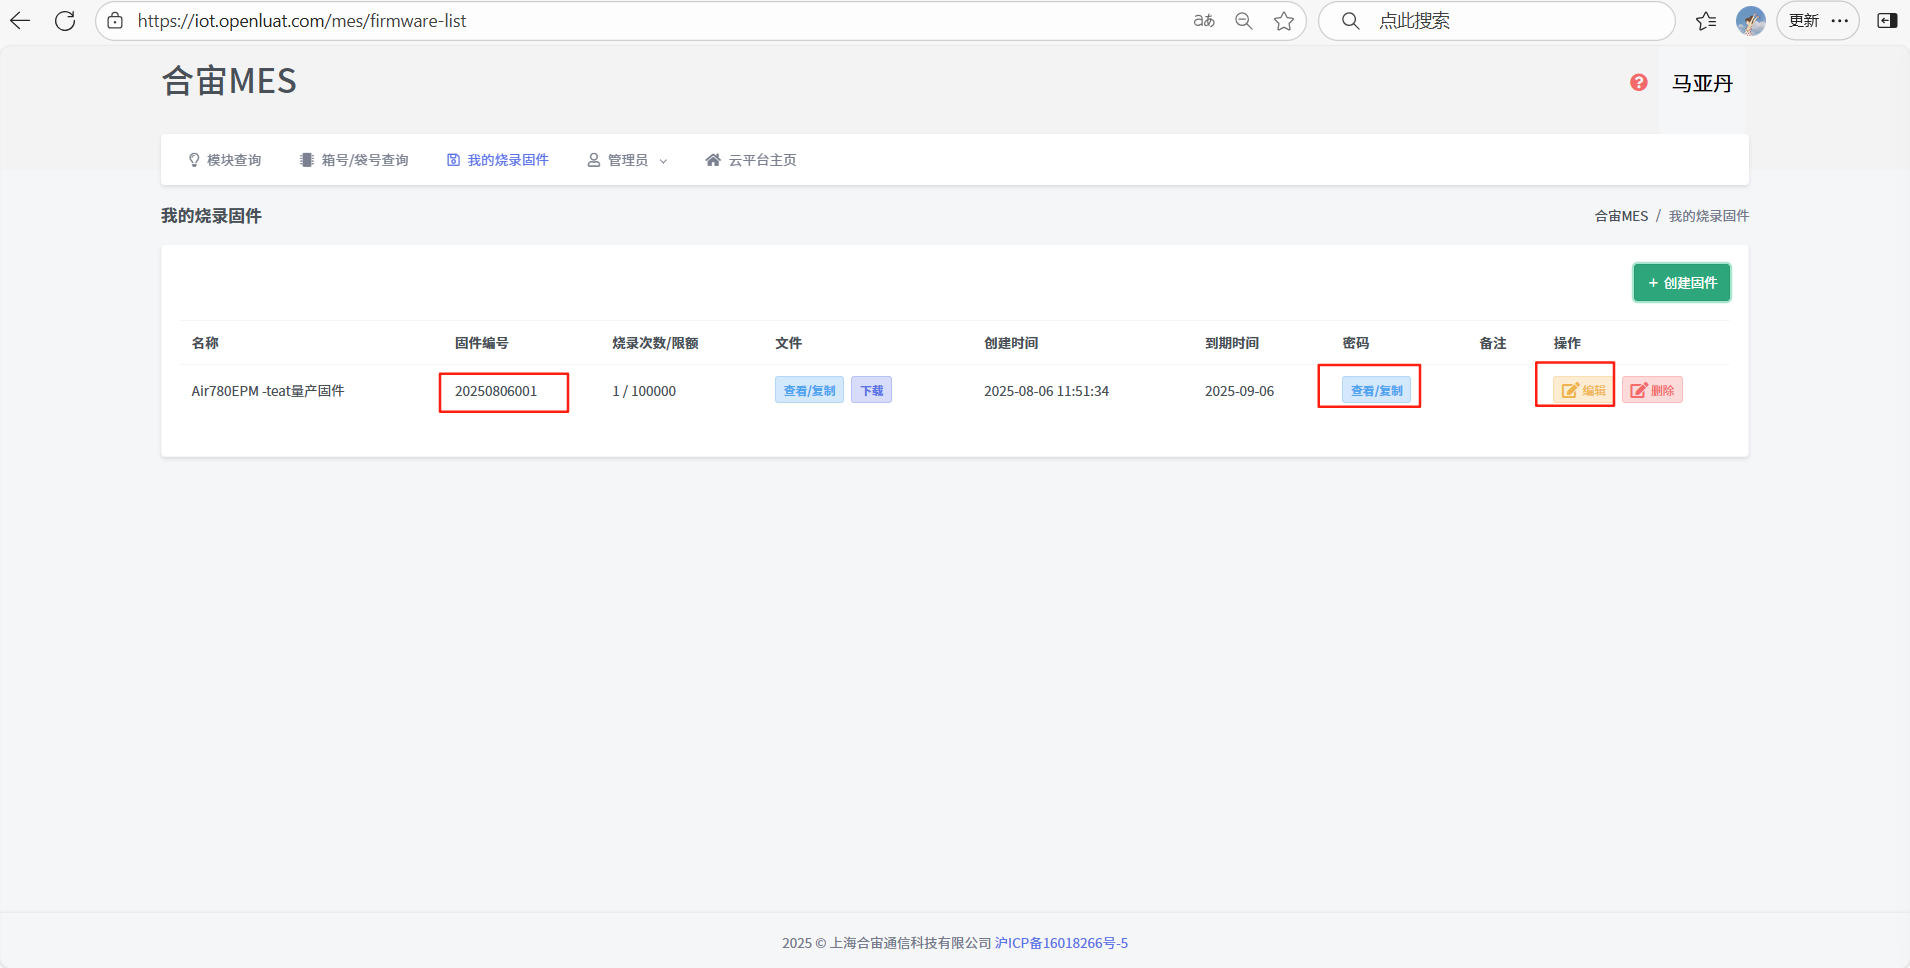The height and width of the screenshot is (968, 1910).
Task: Open the favorites list icon
Action: pos(1706,21)
